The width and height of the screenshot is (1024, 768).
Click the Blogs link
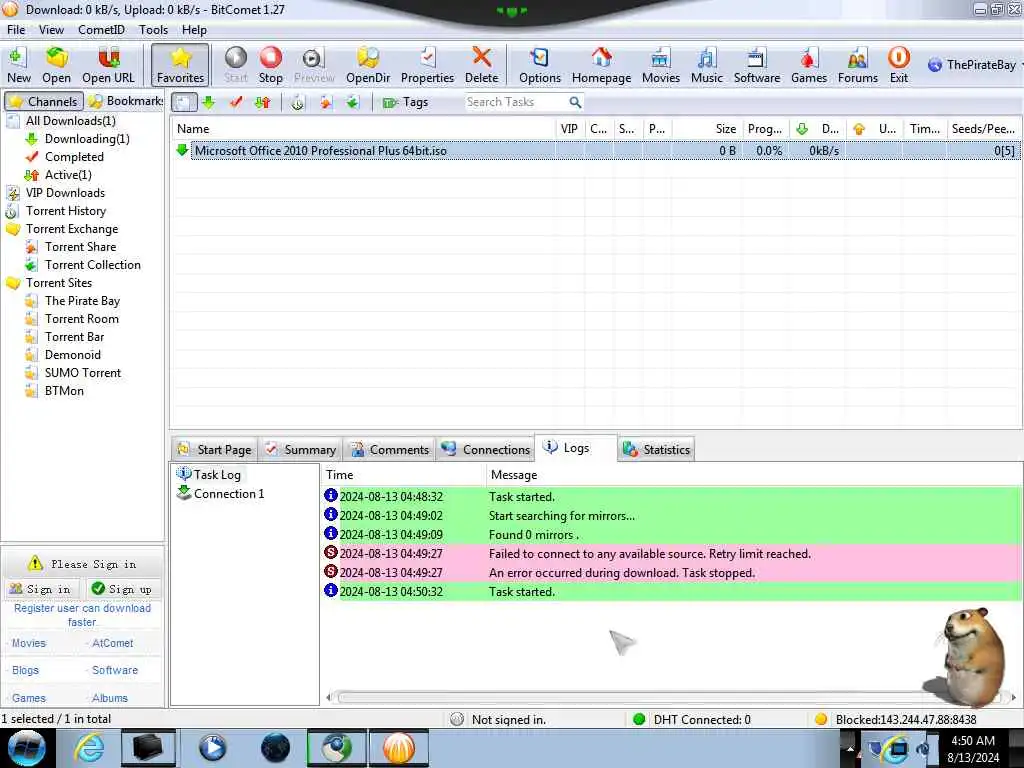click(25, 670)
